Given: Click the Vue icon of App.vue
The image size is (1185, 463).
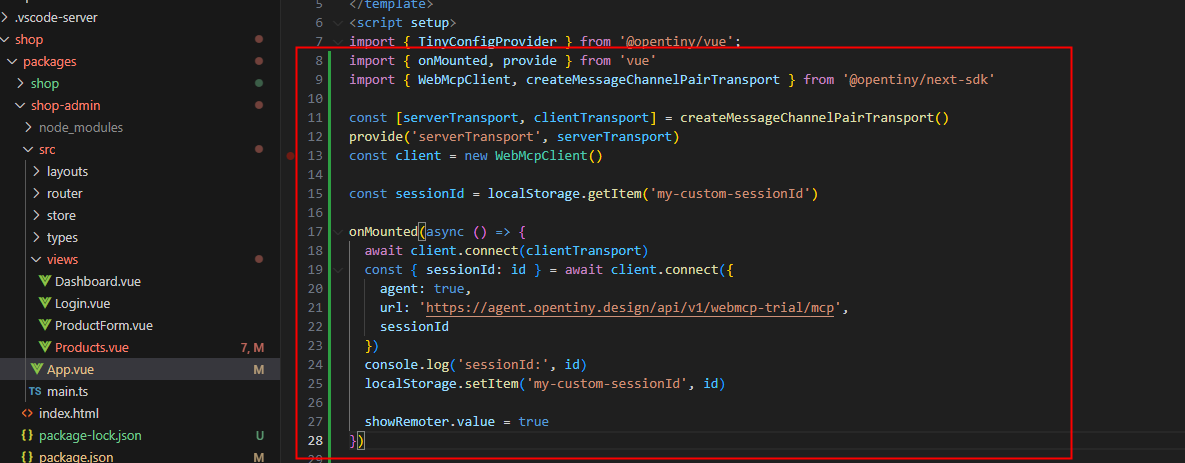Looking at the screenshot, I should coord(36,370).
